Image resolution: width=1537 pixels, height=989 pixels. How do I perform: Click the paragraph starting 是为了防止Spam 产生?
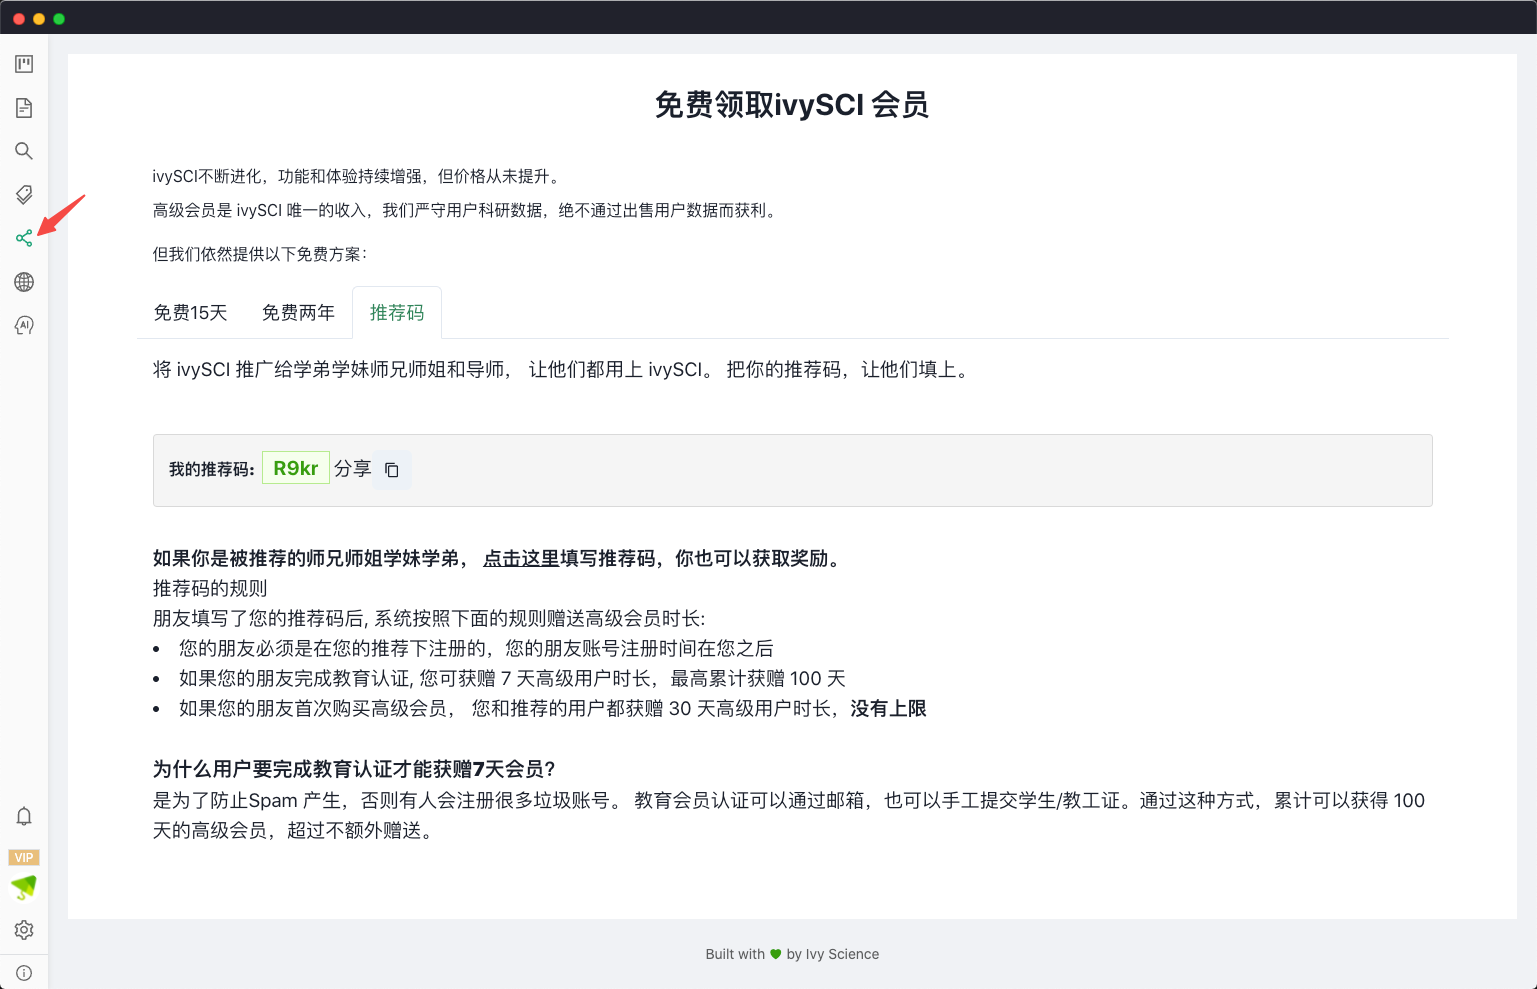[x=788, y=816]
